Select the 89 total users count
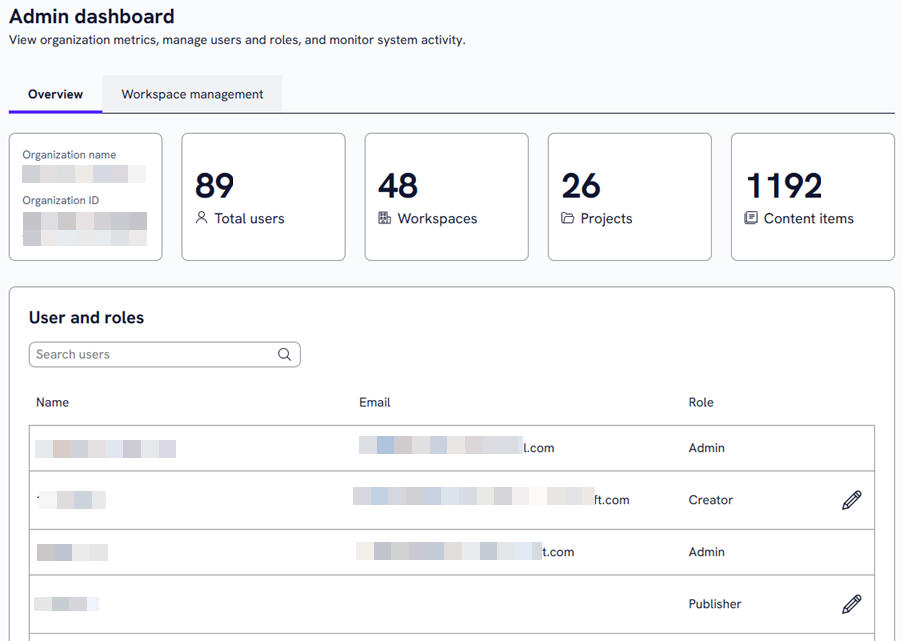 [x=214, y=186]
